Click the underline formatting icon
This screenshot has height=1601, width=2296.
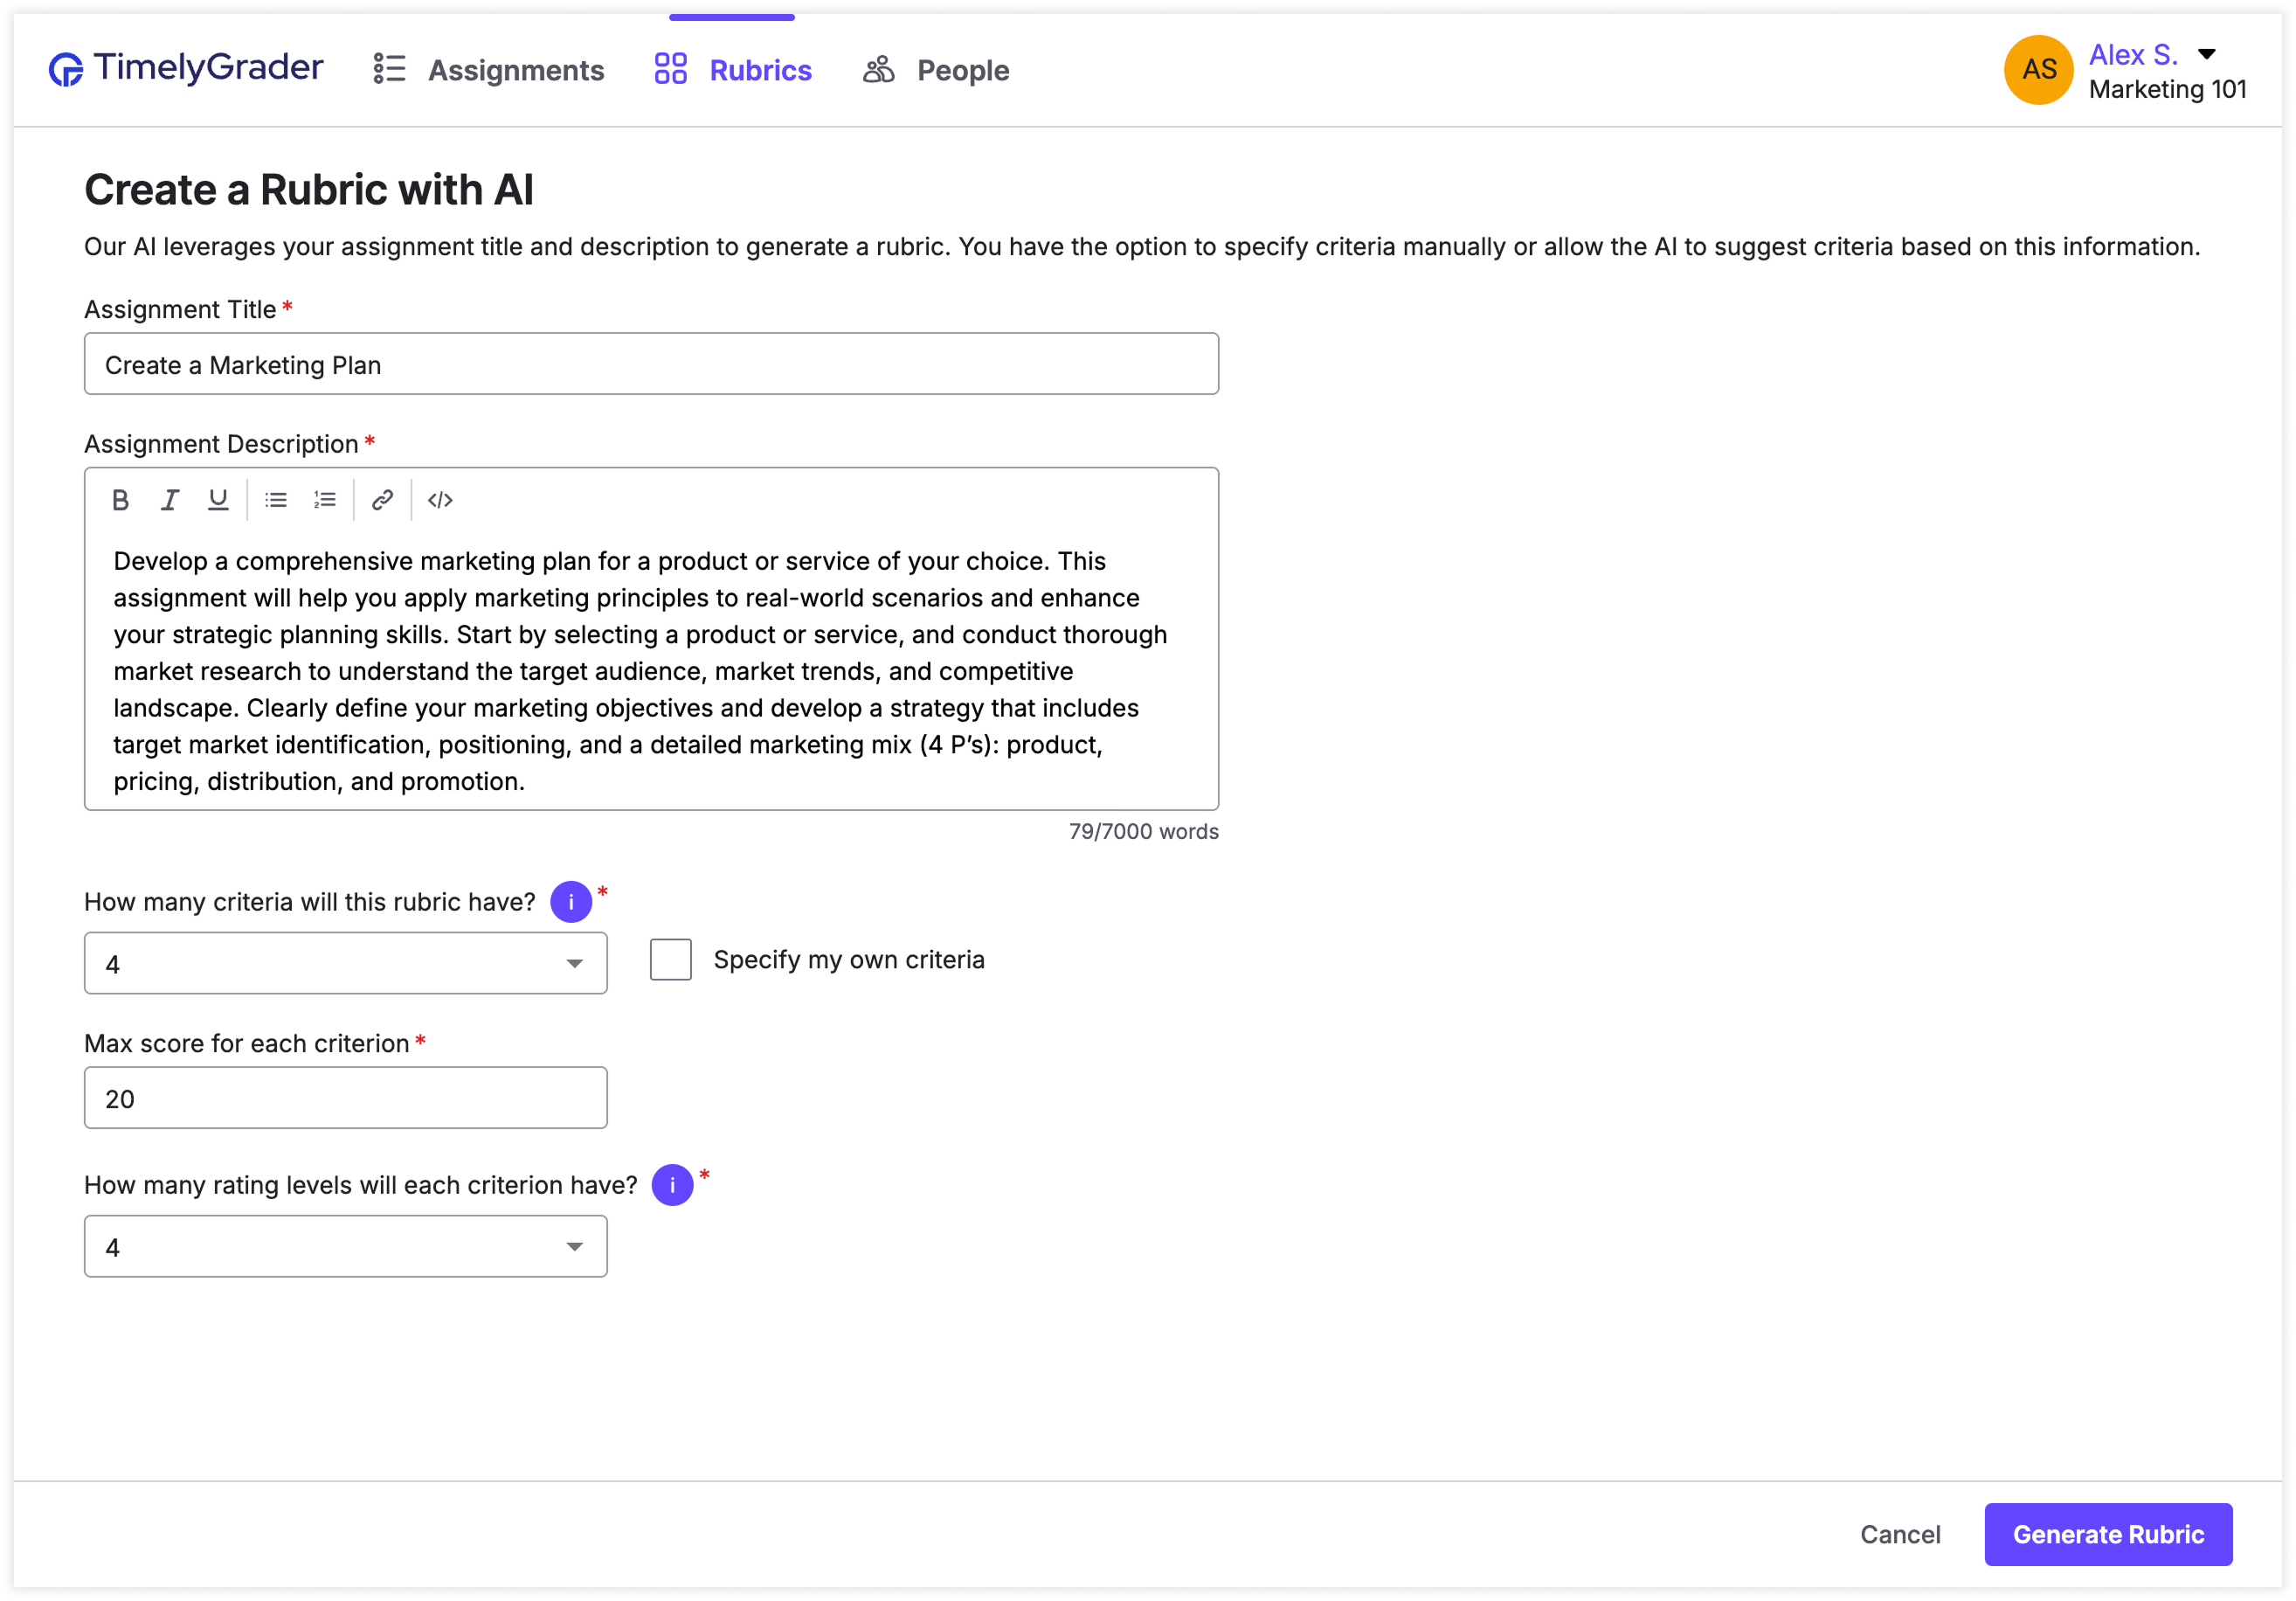pyautogui.click(x=218, y=500)
